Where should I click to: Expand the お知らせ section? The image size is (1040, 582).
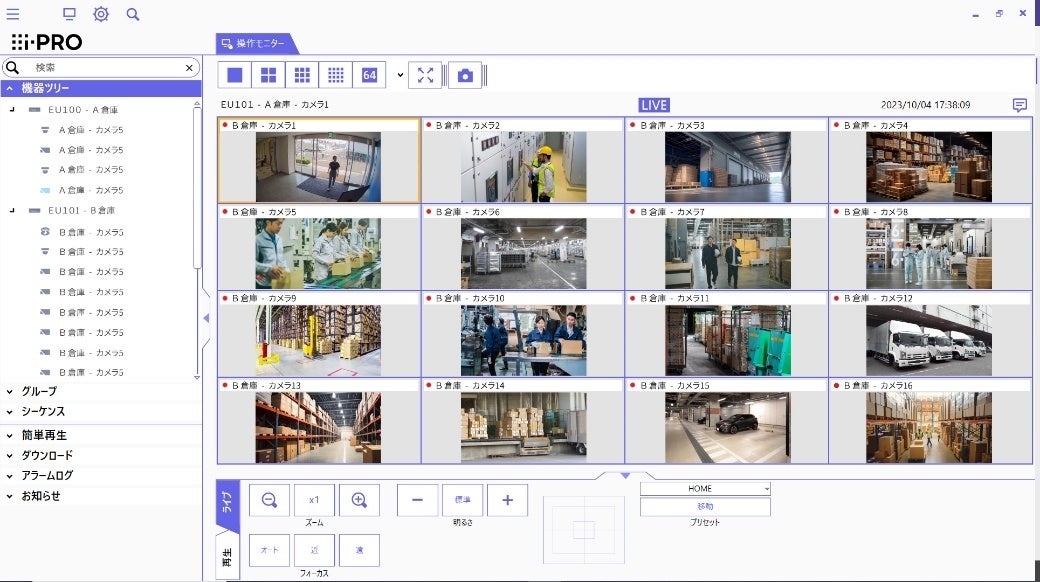point(101,496)
